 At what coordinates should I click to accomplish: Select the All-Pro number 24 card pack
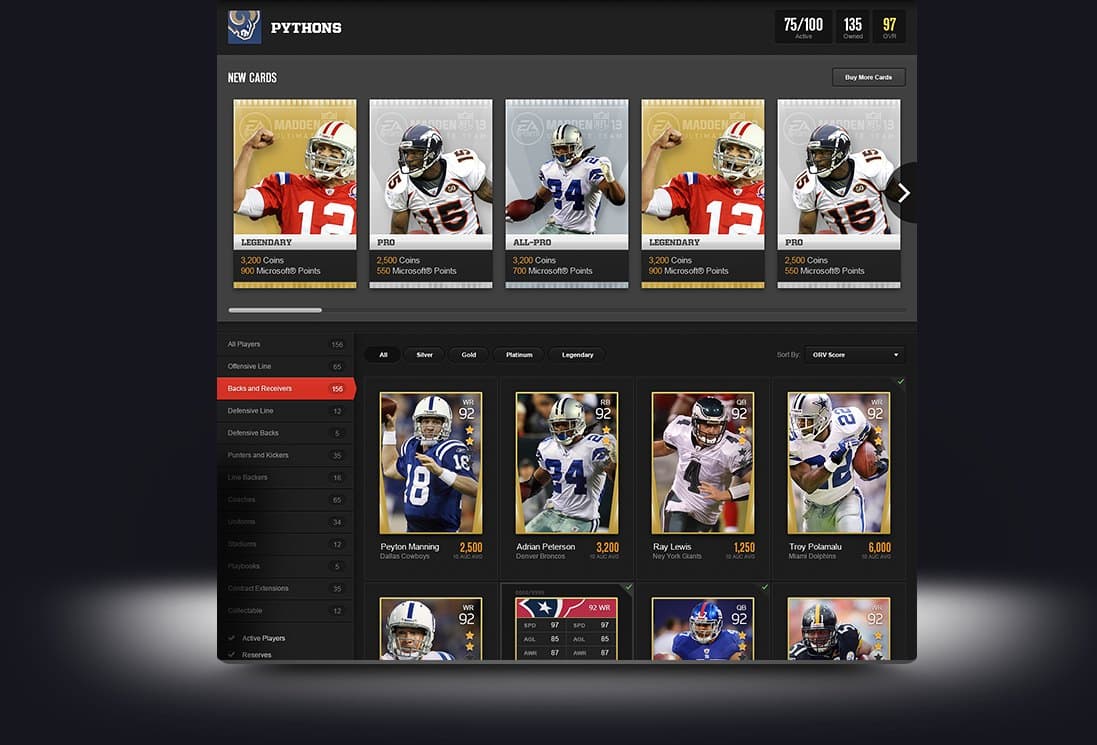567,193
